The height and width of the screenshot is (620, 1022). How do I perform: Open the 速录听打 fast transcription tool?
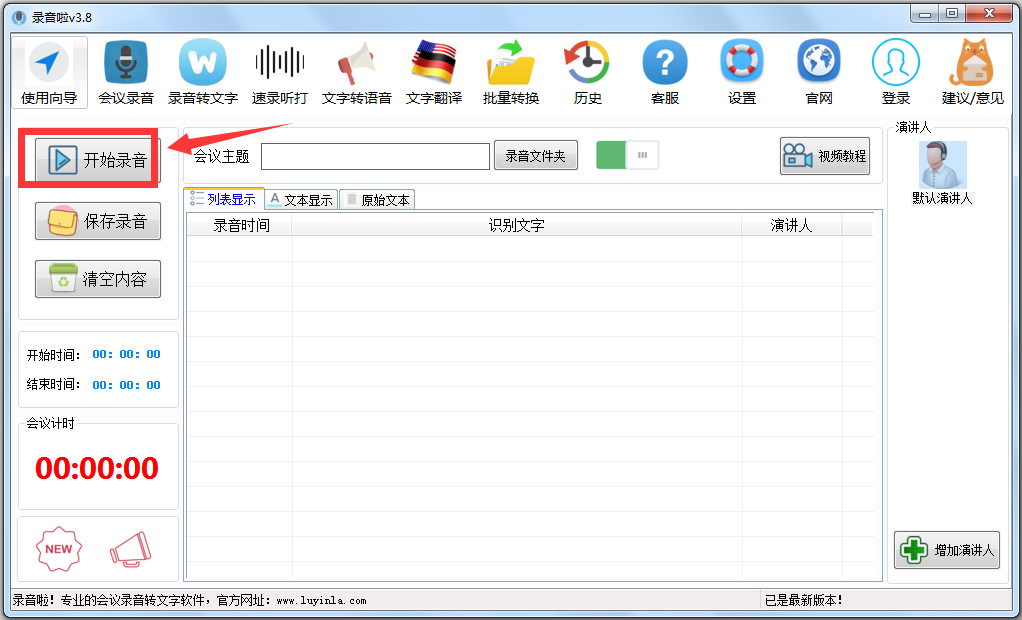[x=280, y=70]
